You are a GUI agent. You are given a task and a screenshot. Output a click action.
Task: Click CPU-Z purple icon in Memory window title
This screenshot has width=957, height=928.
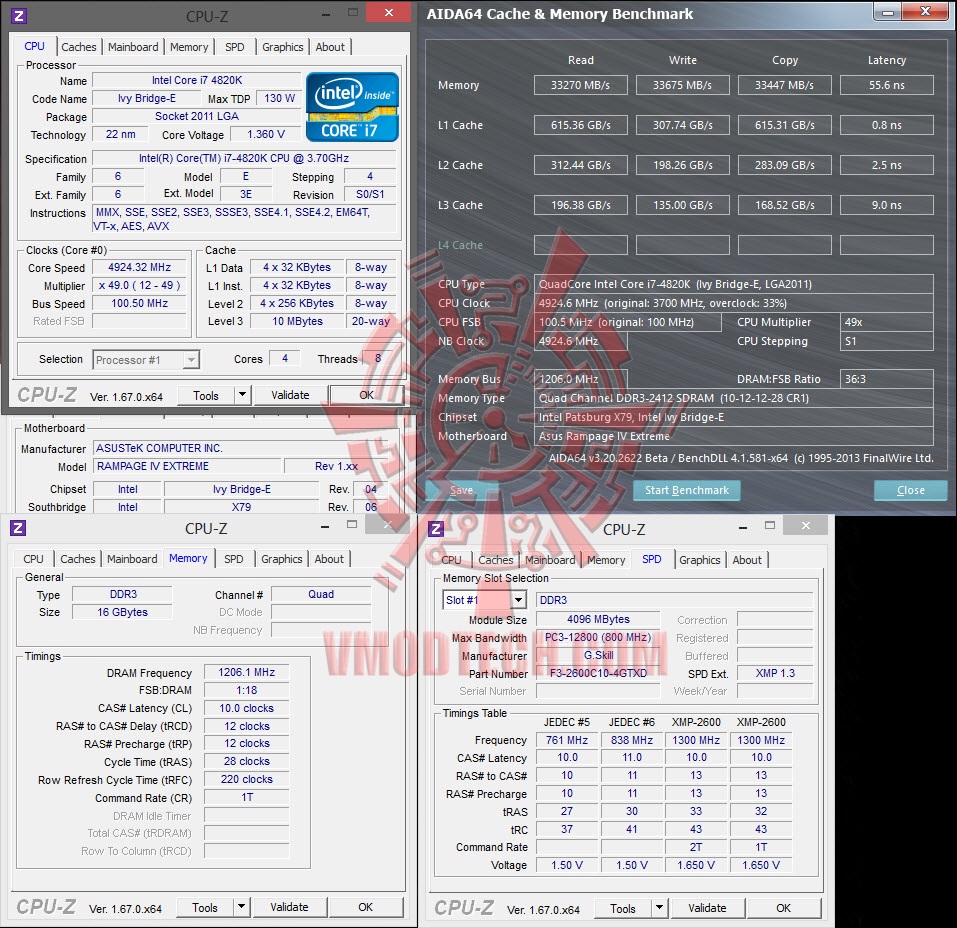pyautogui.click(x=18, y=528)
